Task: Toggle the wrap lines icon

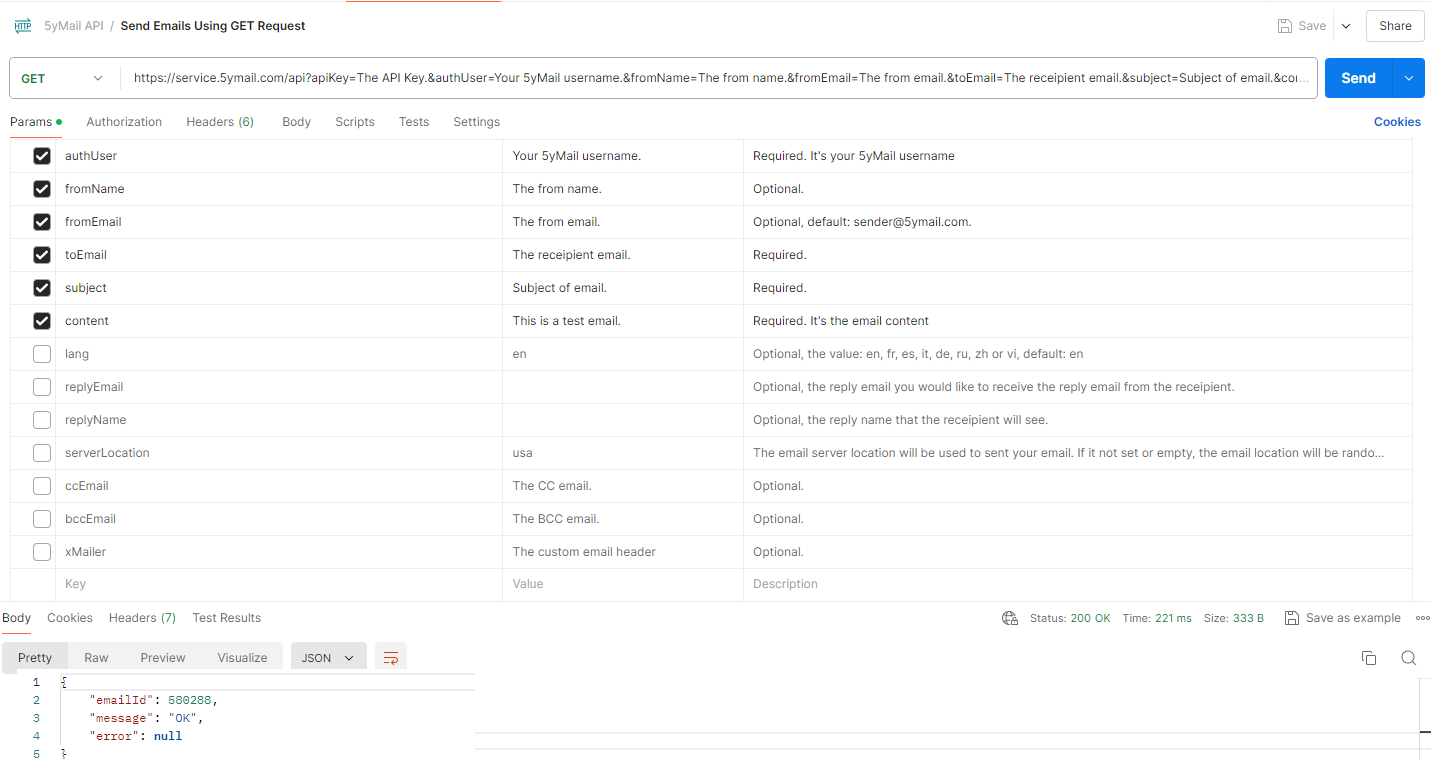Action: 391,657
